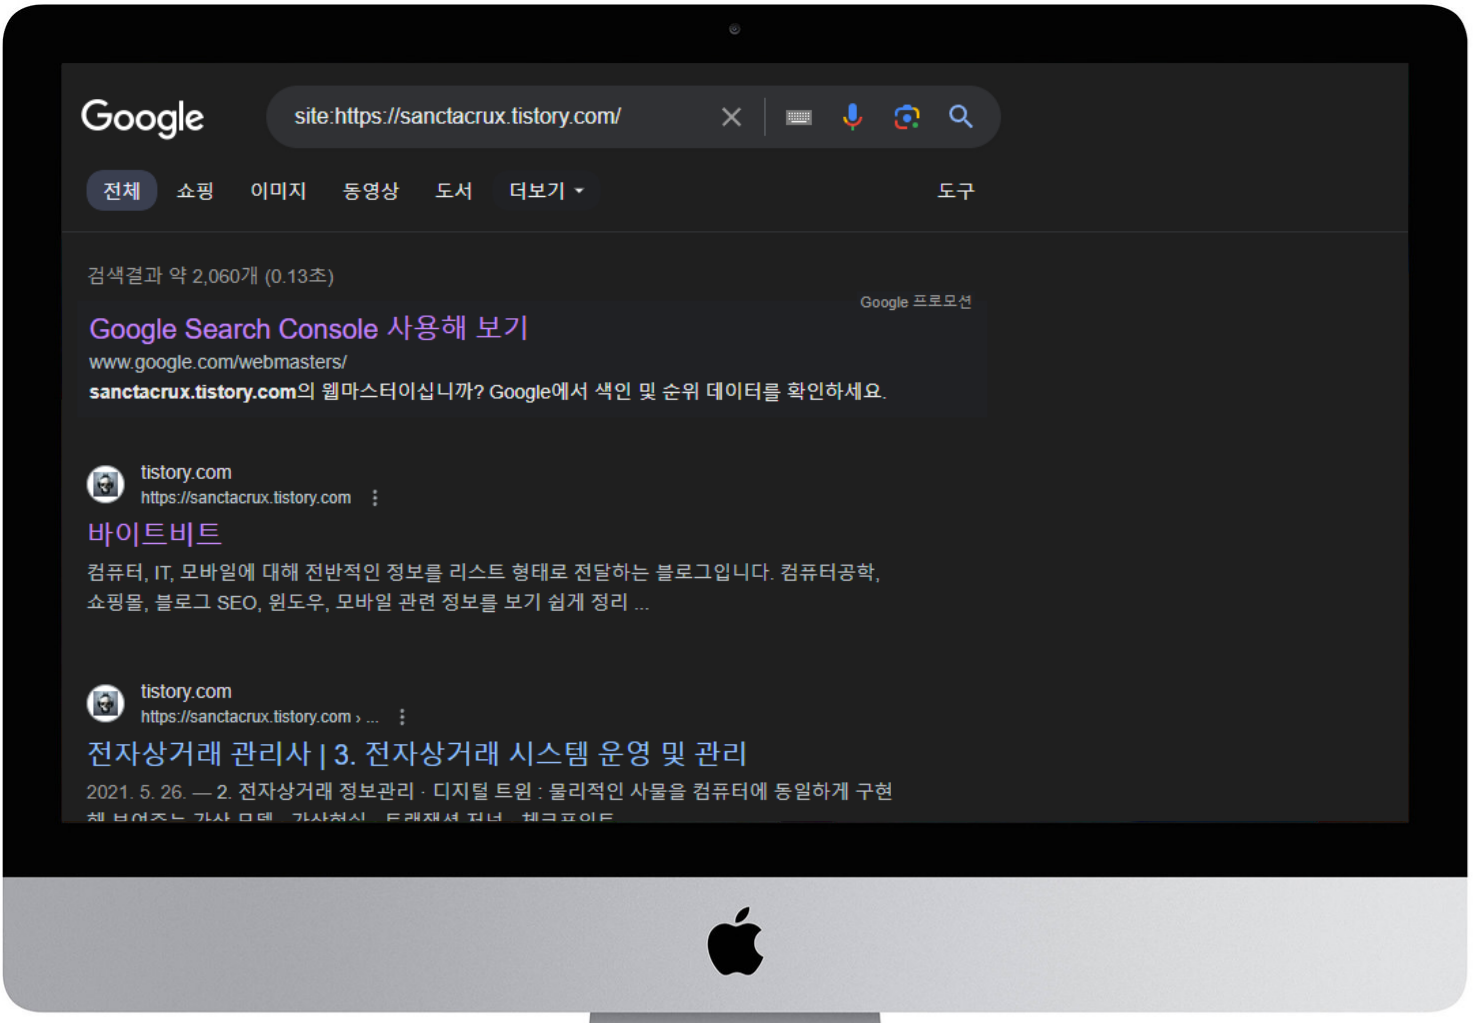Click the tistory.com site name above 전자상거래 관리사

click(186, 691)
